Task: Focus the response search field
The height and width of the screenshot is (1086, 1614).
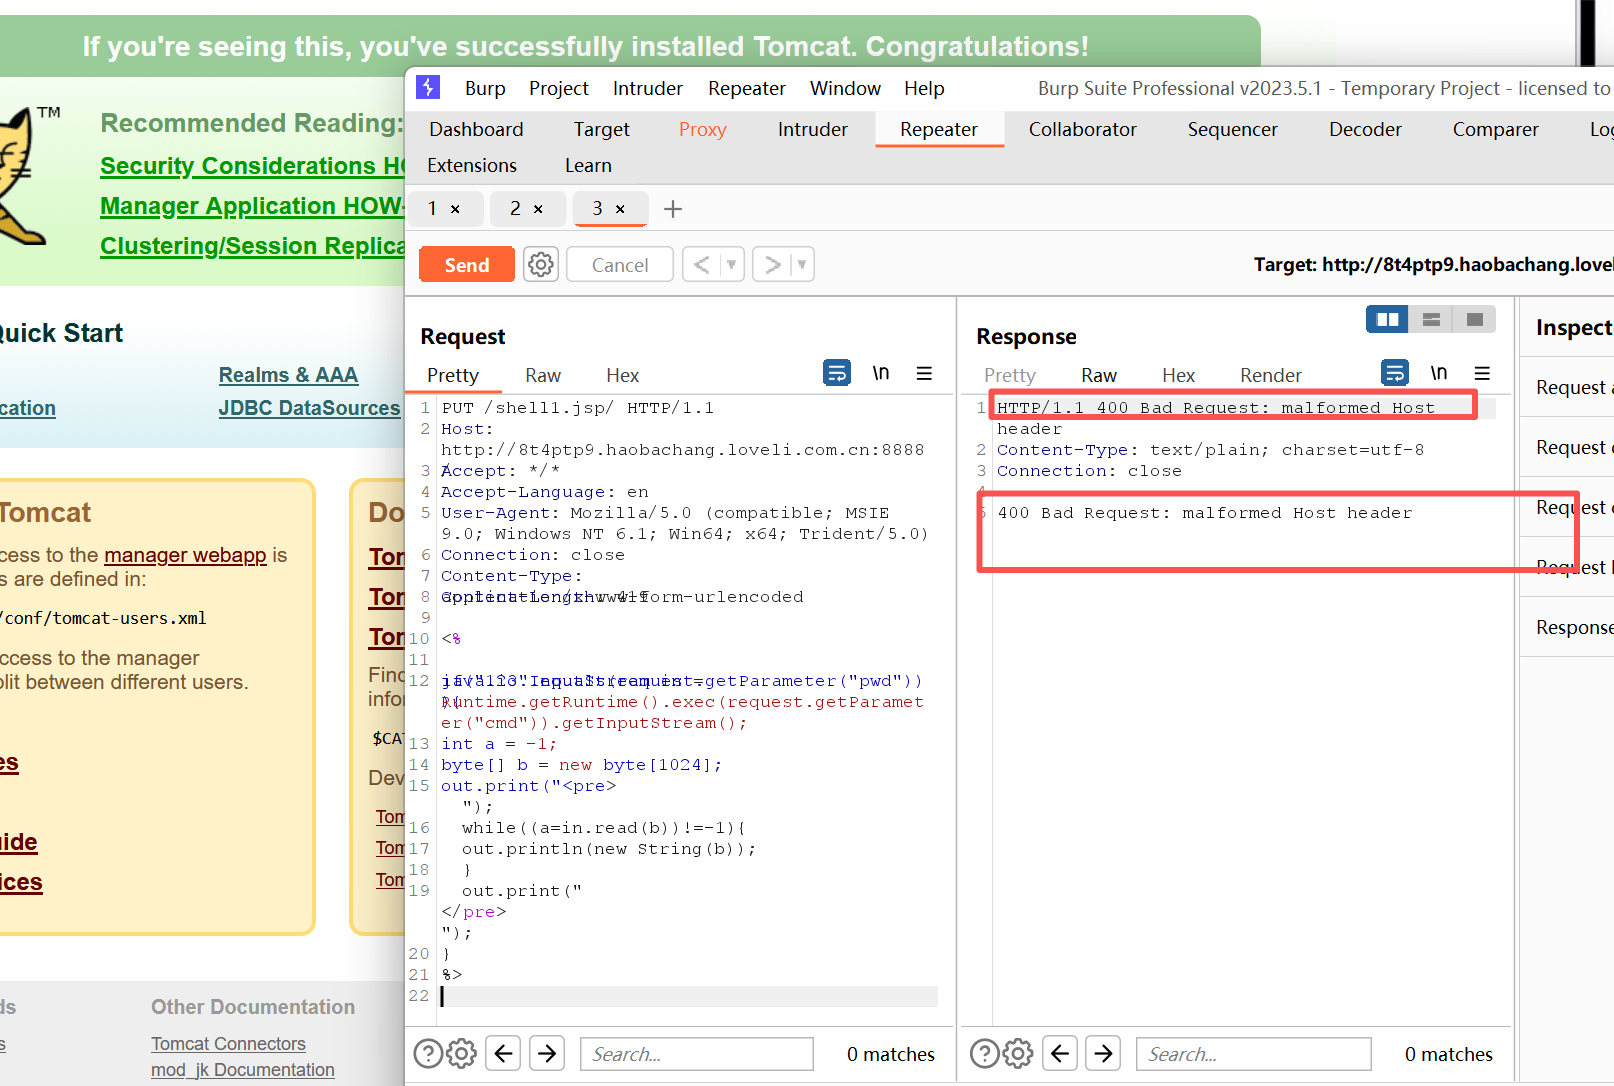Action: [1254, 1054]
